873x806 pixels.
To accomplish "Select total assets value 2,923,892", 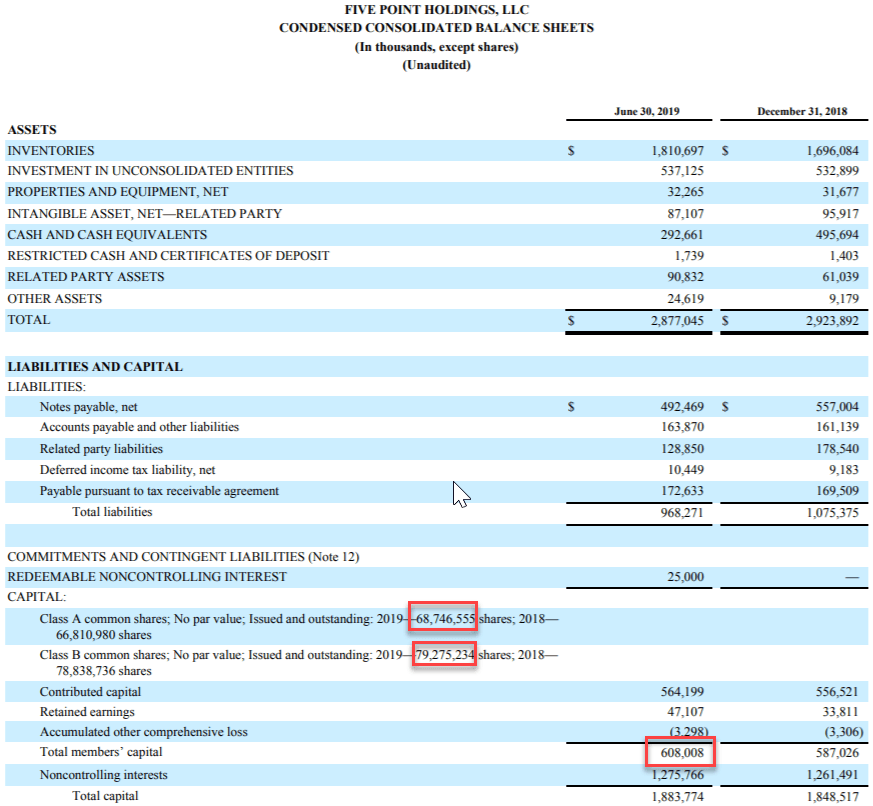I will (x=832, y=321).
